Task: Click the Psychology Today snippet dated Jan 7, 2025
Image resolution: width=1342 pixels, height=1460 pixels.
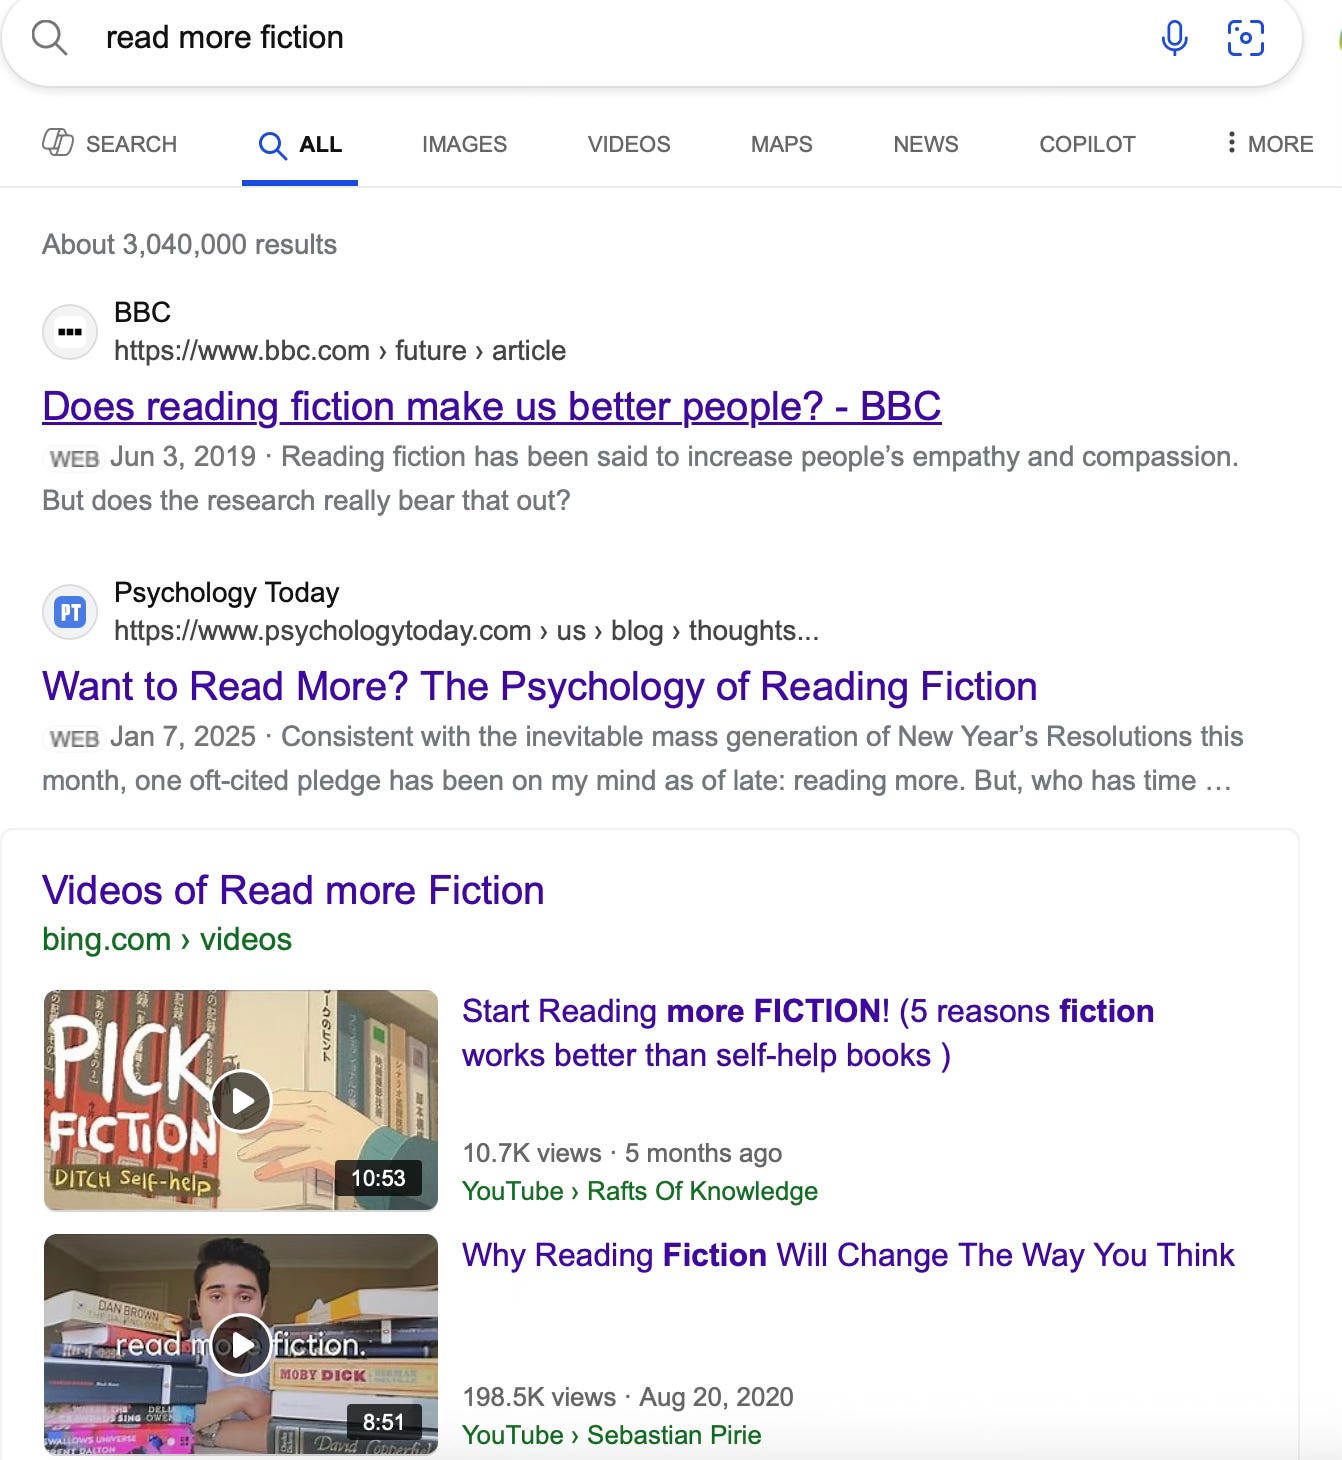Action: pyautogui.click(x=643, y=759)
